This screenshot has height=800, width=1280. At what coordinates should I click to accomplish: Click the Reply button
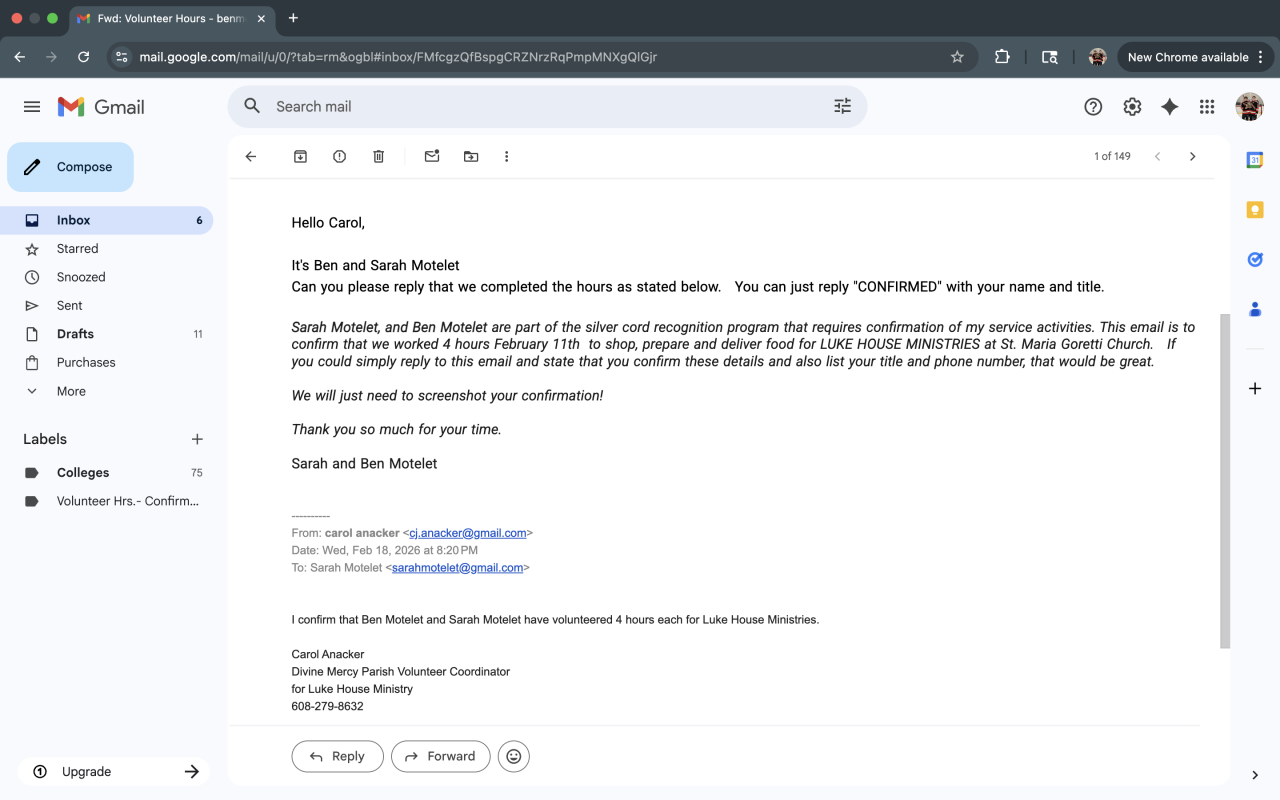[337, 757]
